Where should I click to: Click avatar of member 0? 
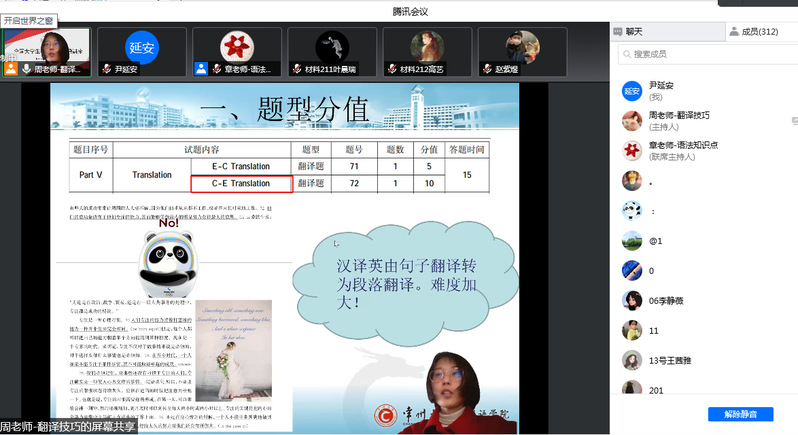click(632, 270)
